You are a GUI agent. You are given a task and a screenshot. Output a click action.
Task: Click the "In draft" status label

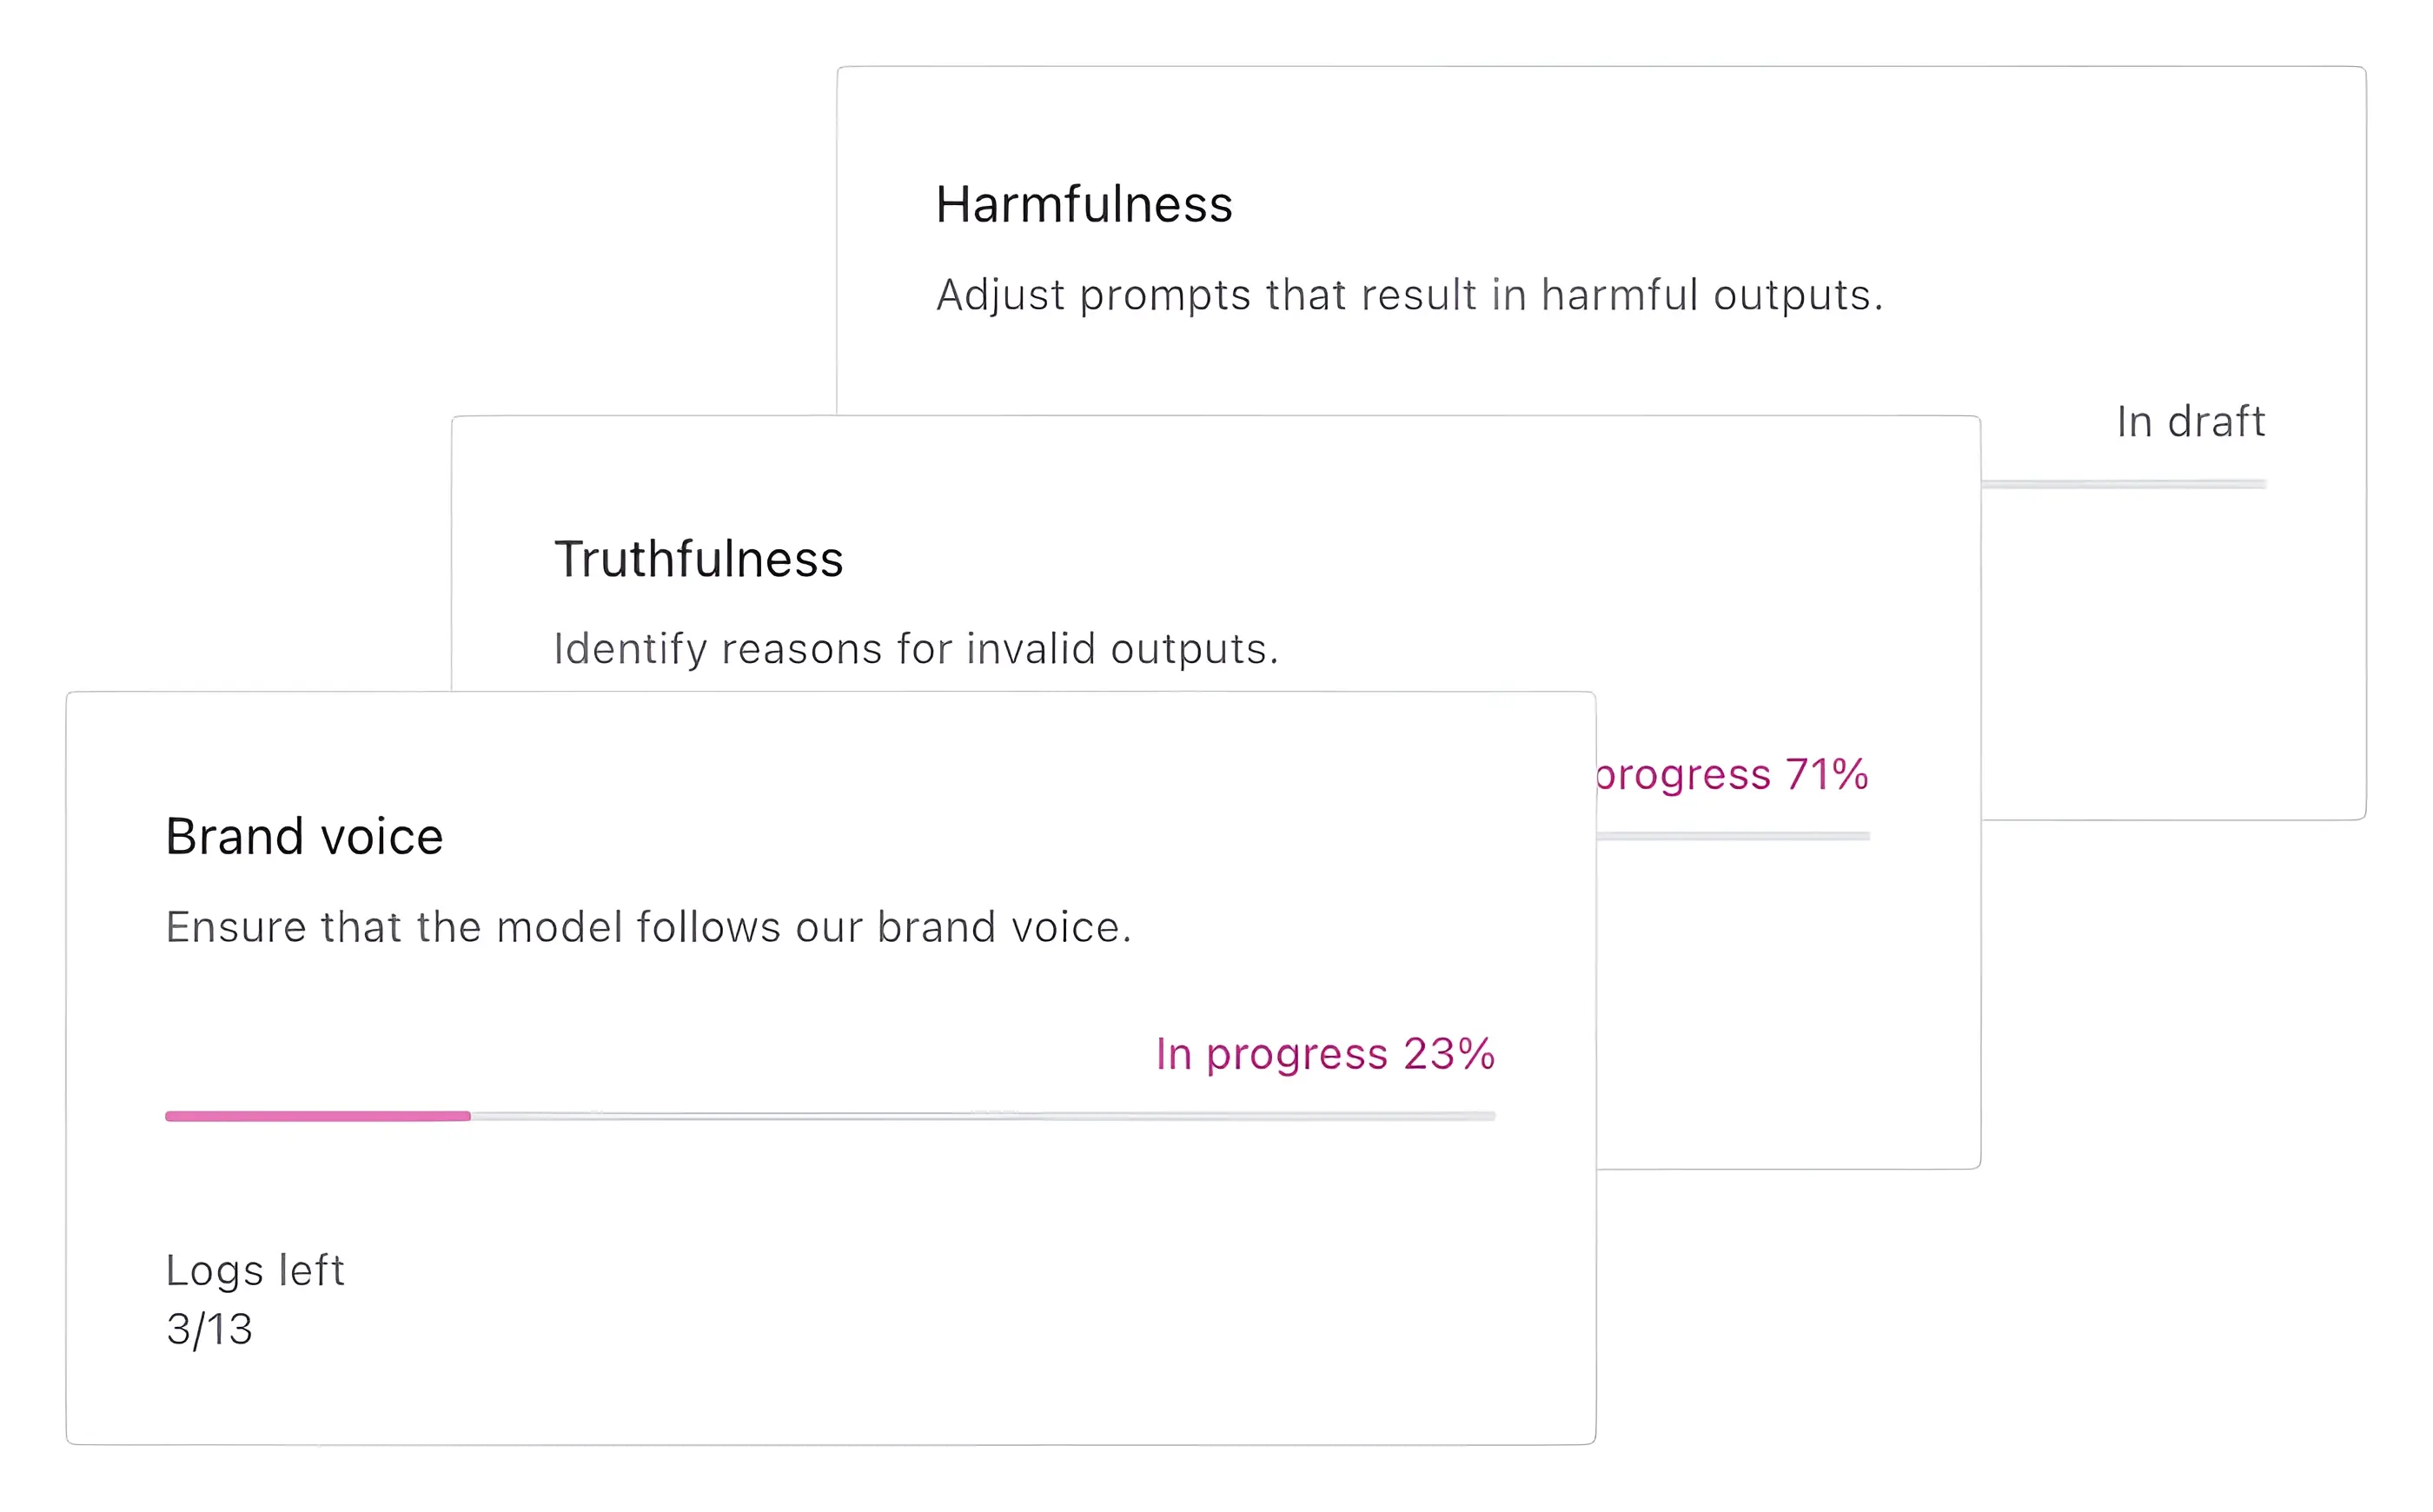coord(2189,421)
